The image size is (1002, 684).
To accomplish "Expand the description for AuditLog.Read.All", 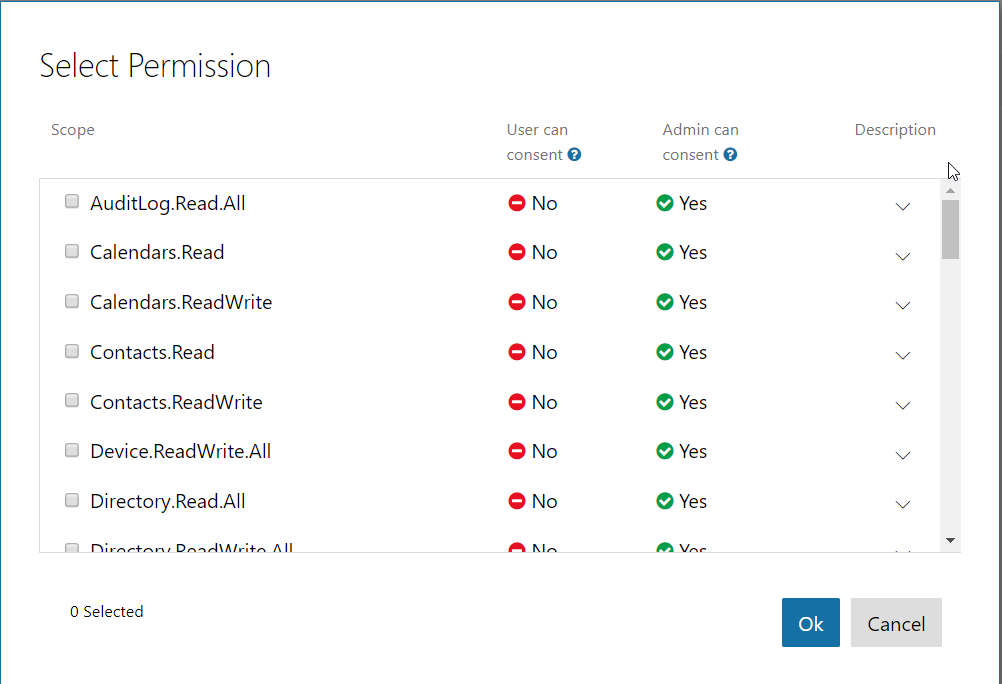I will click(903, 207).
